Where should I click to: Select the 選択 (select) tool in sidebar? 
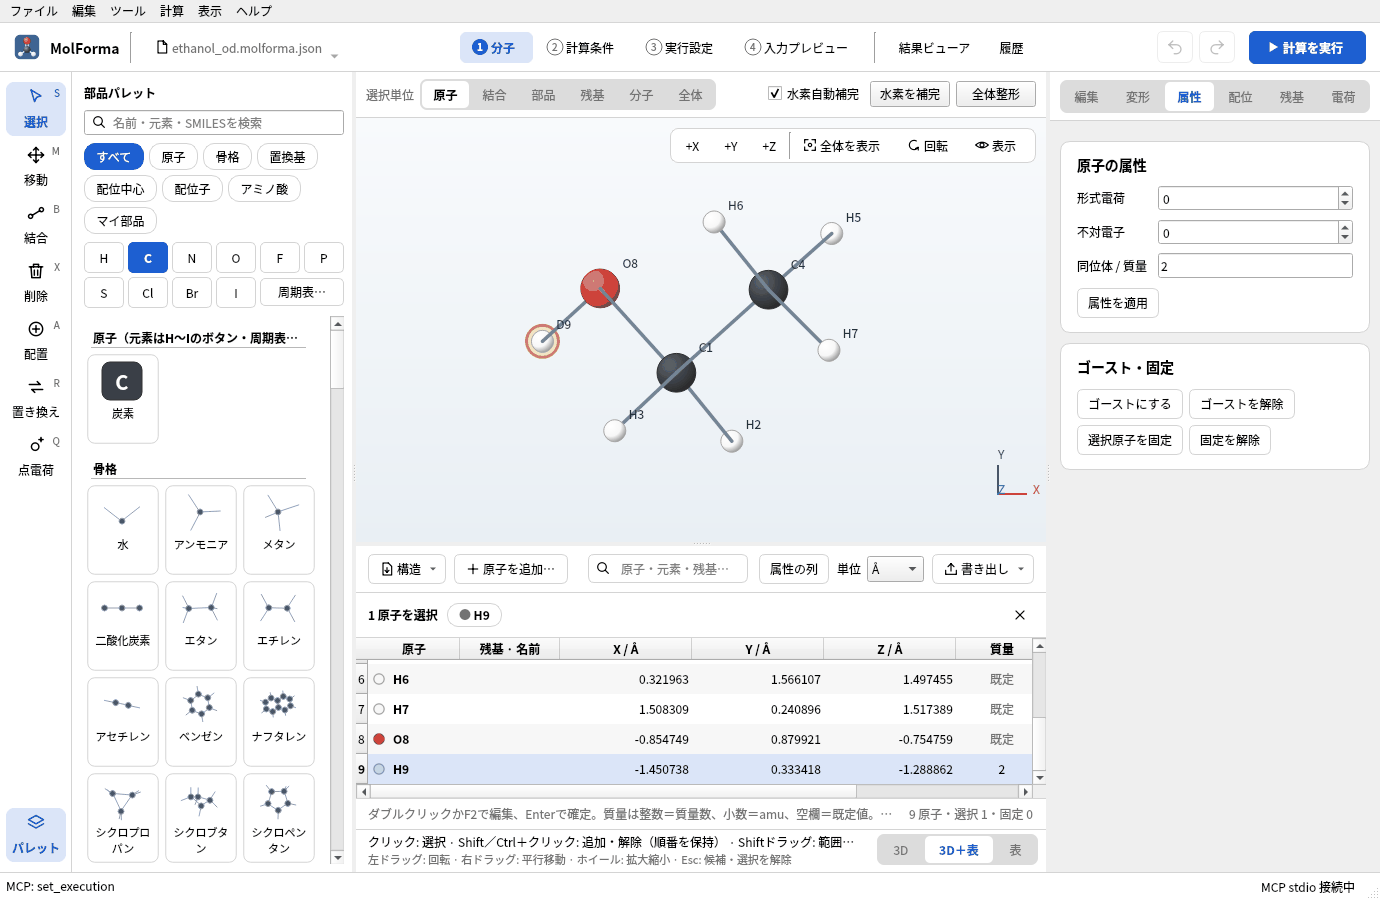36,108
